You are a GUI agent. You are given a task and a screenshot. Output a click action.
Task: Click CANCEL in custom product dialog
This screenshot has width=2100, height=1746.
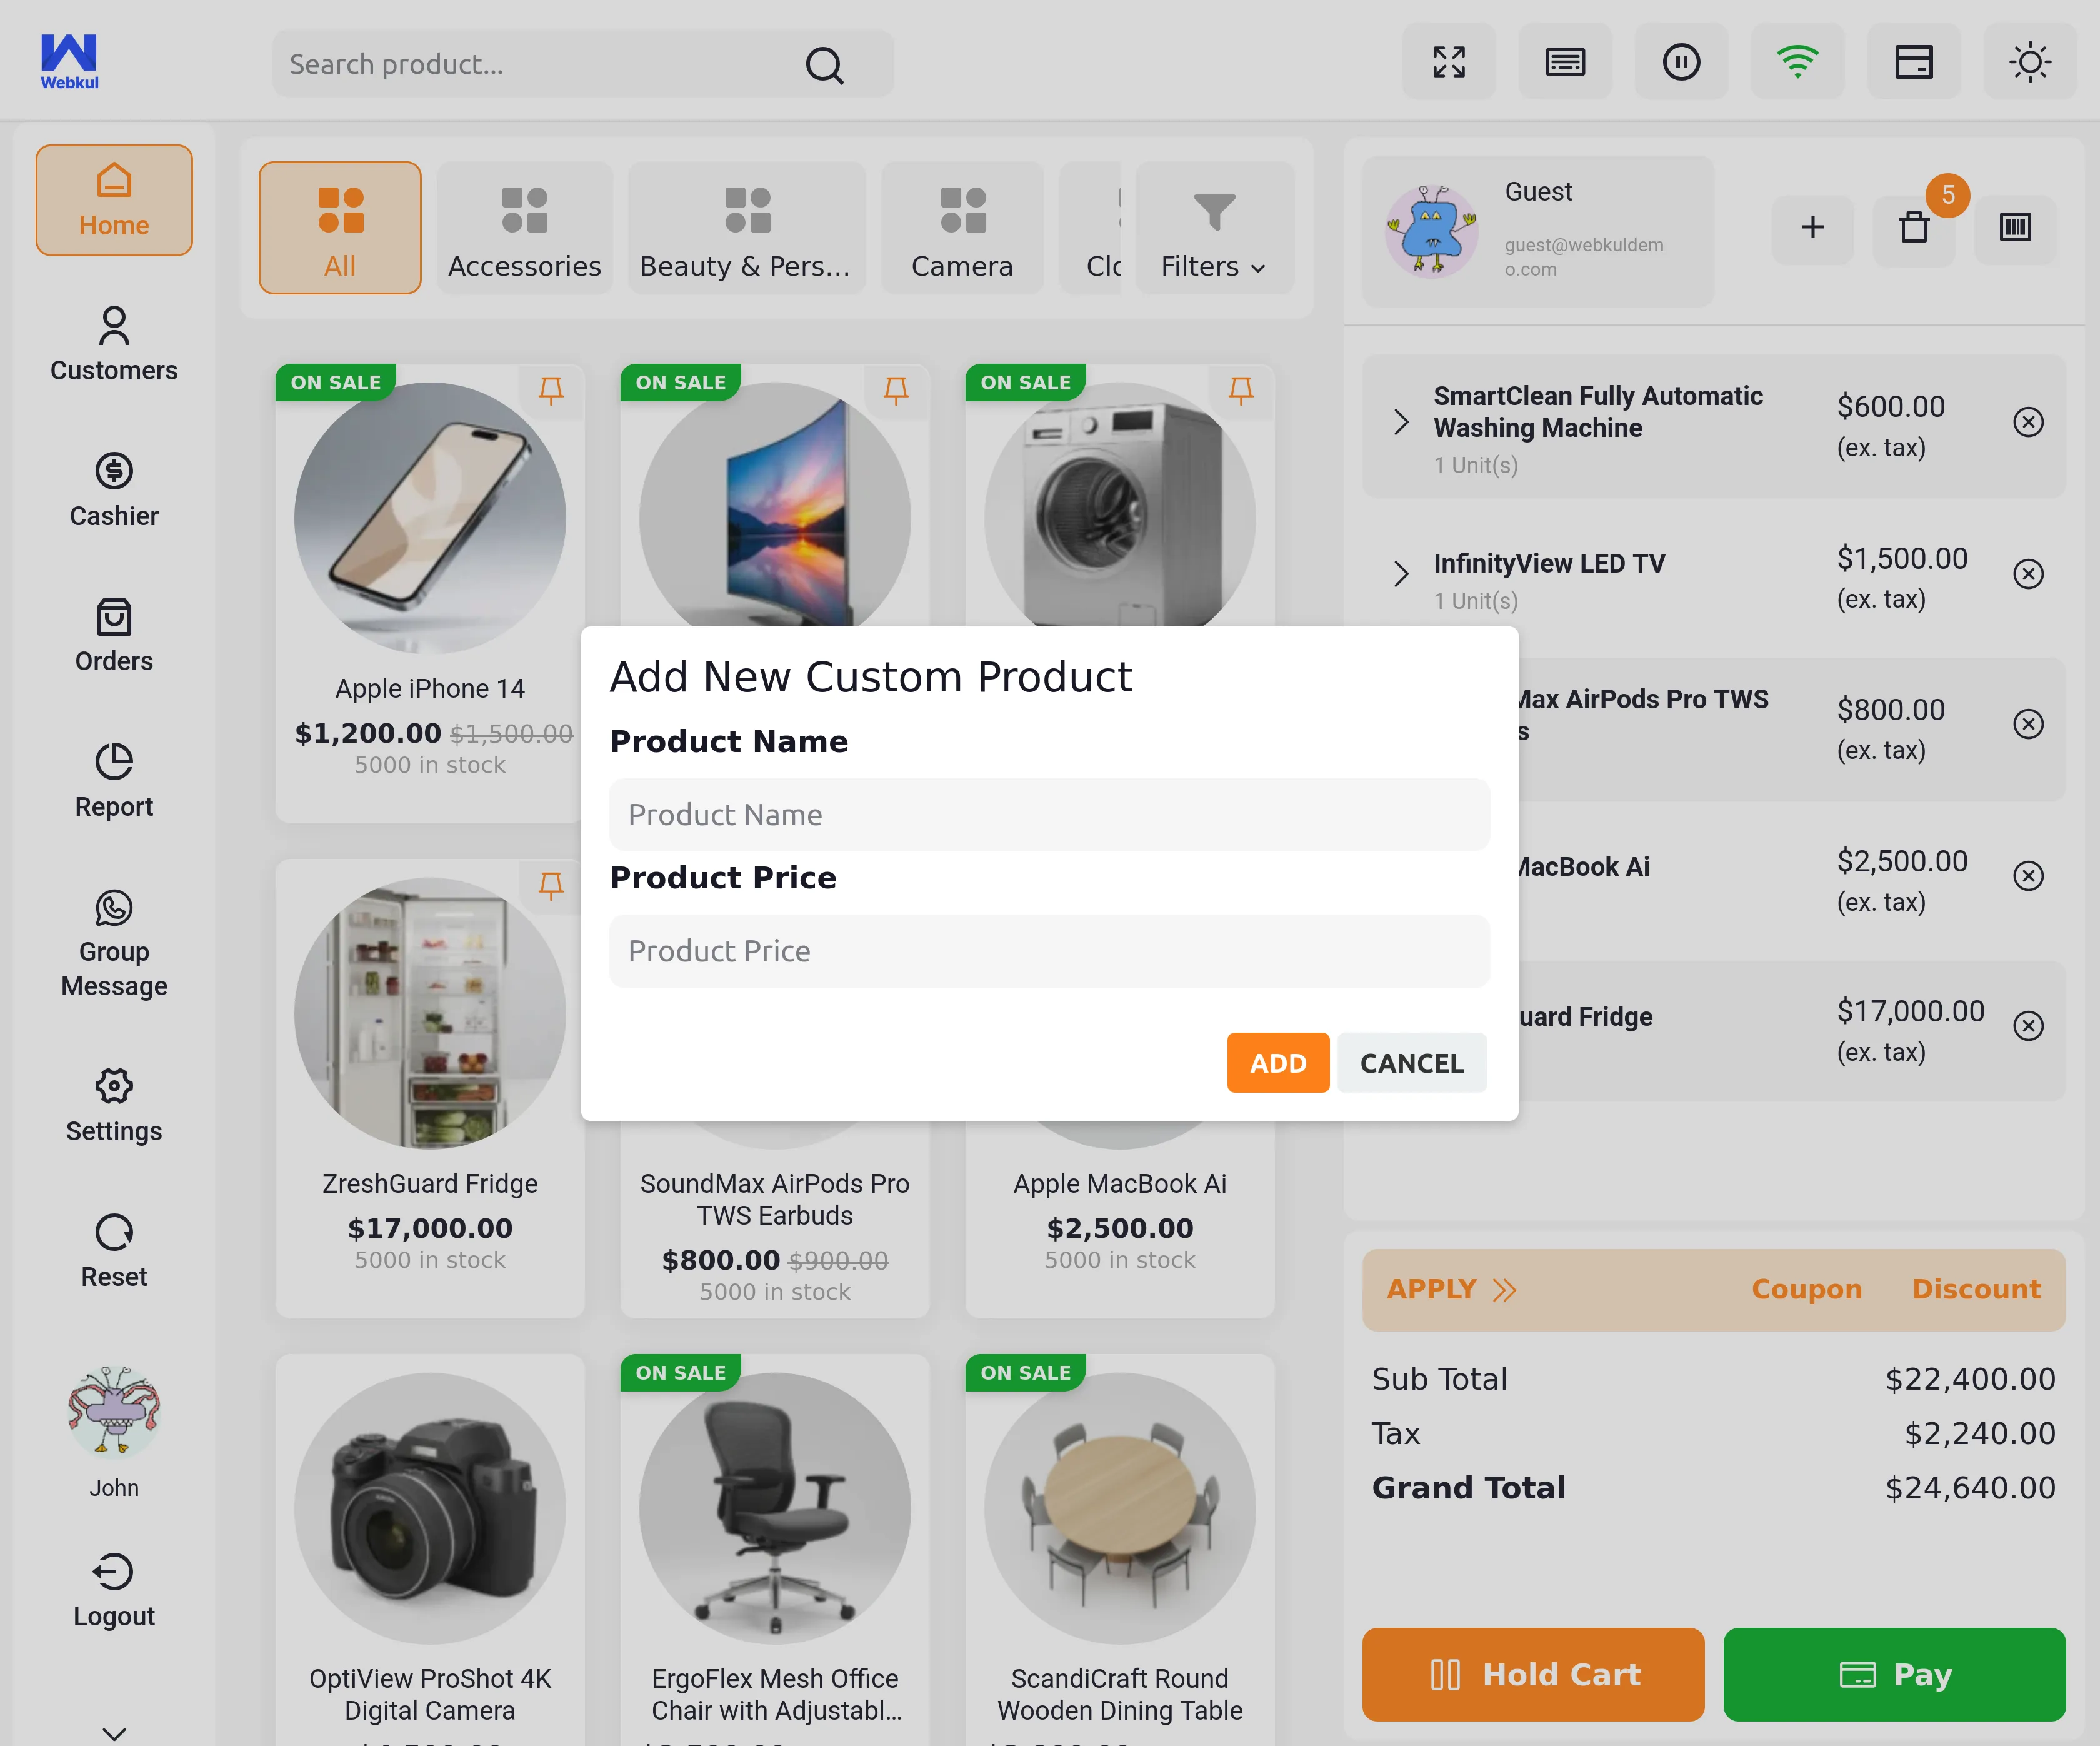(x=1412, y=1063)
